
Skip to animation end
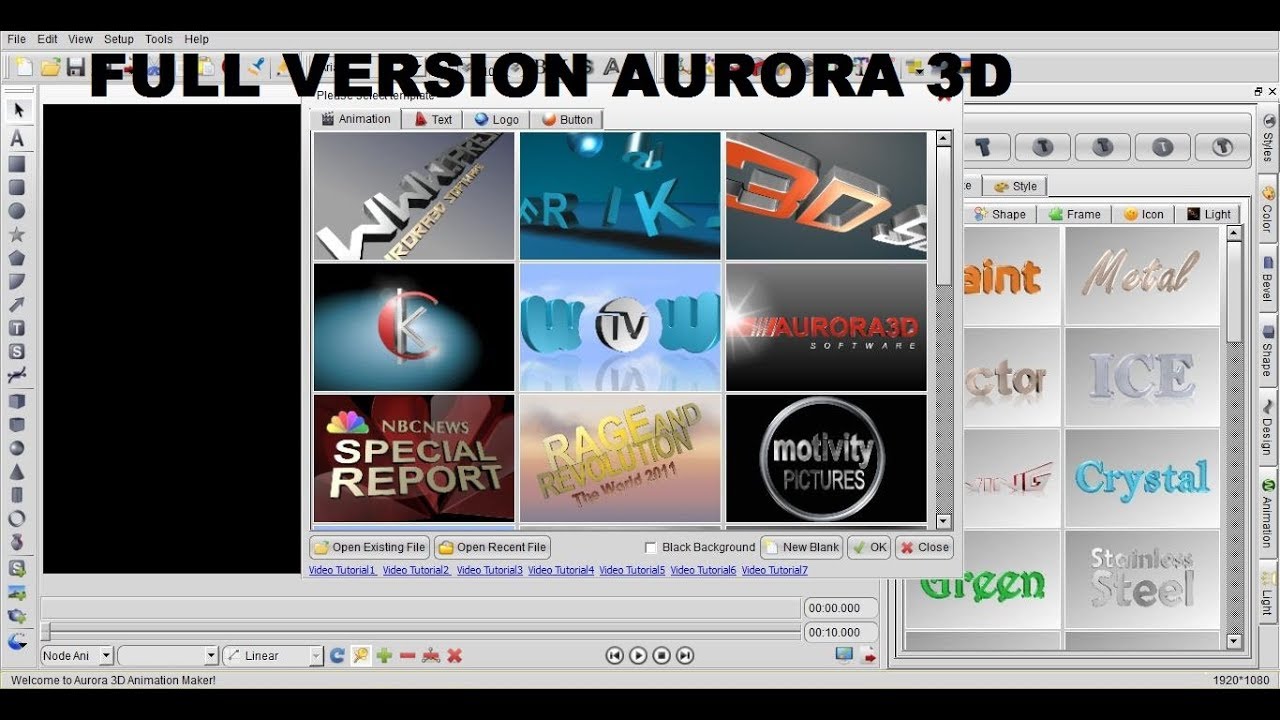coord(685,655)
